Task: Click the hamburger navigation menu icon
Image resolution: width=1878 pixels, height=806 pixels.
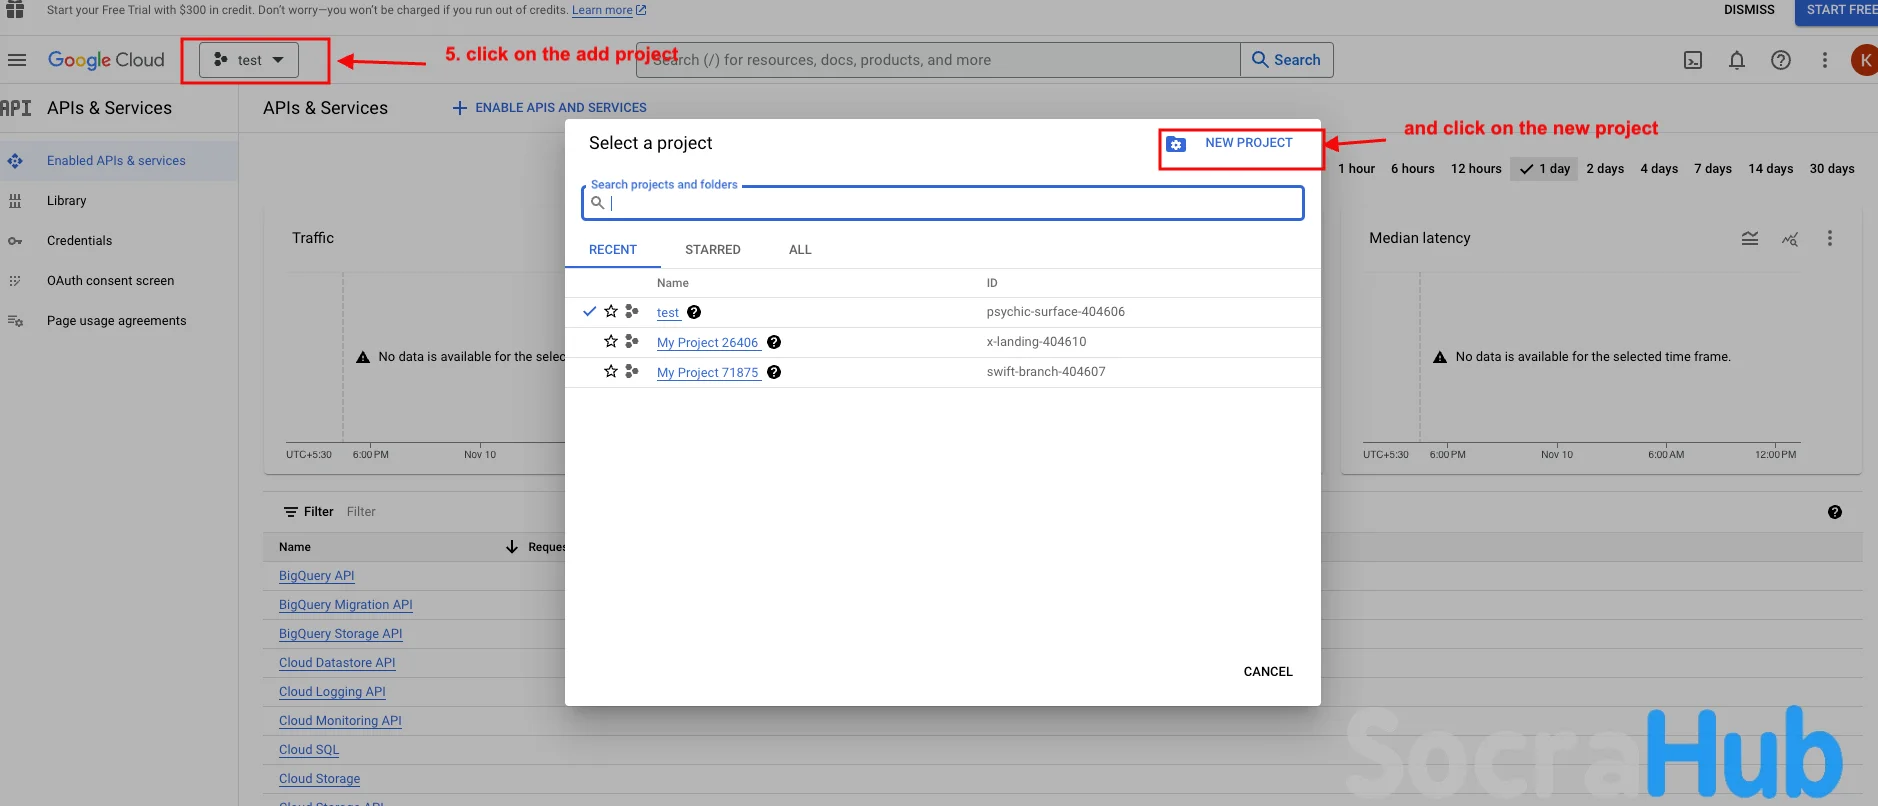Action: pos(17,60)
